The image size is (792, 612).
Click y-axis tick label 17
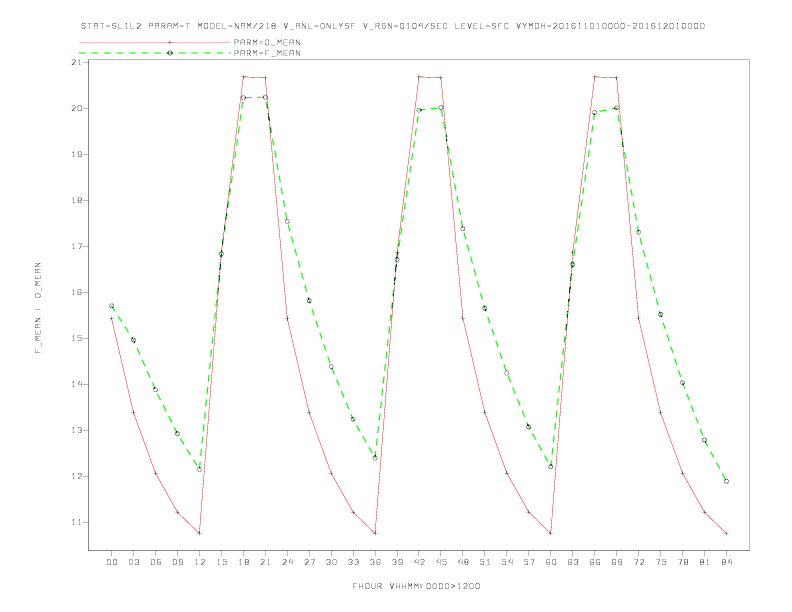pyautogui.click(x=77, y=246)
